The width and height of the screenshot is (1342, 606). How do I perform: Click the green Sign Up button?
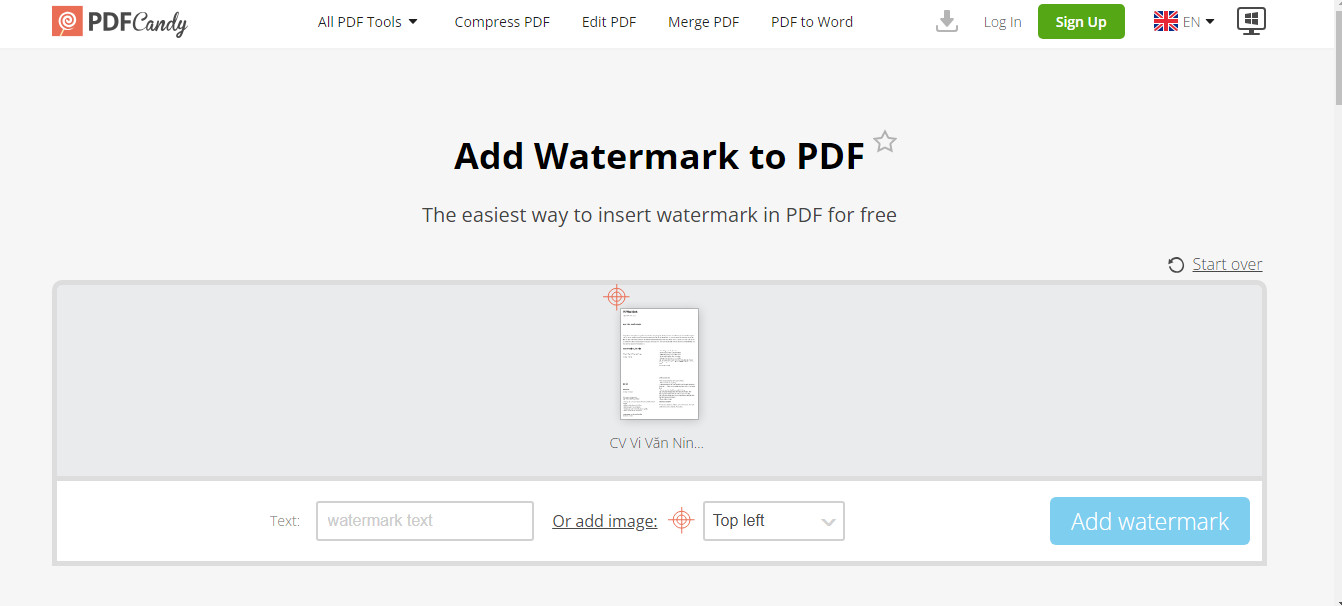[x=1081, y=22]
